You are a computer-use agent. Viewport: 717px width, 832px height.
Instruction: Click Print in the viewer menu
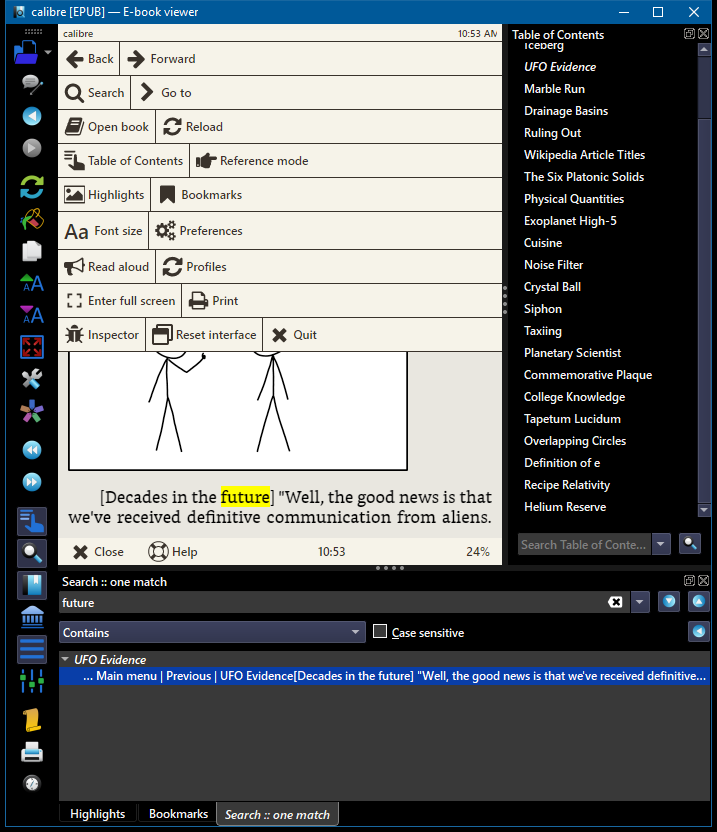tap(213, 301)
